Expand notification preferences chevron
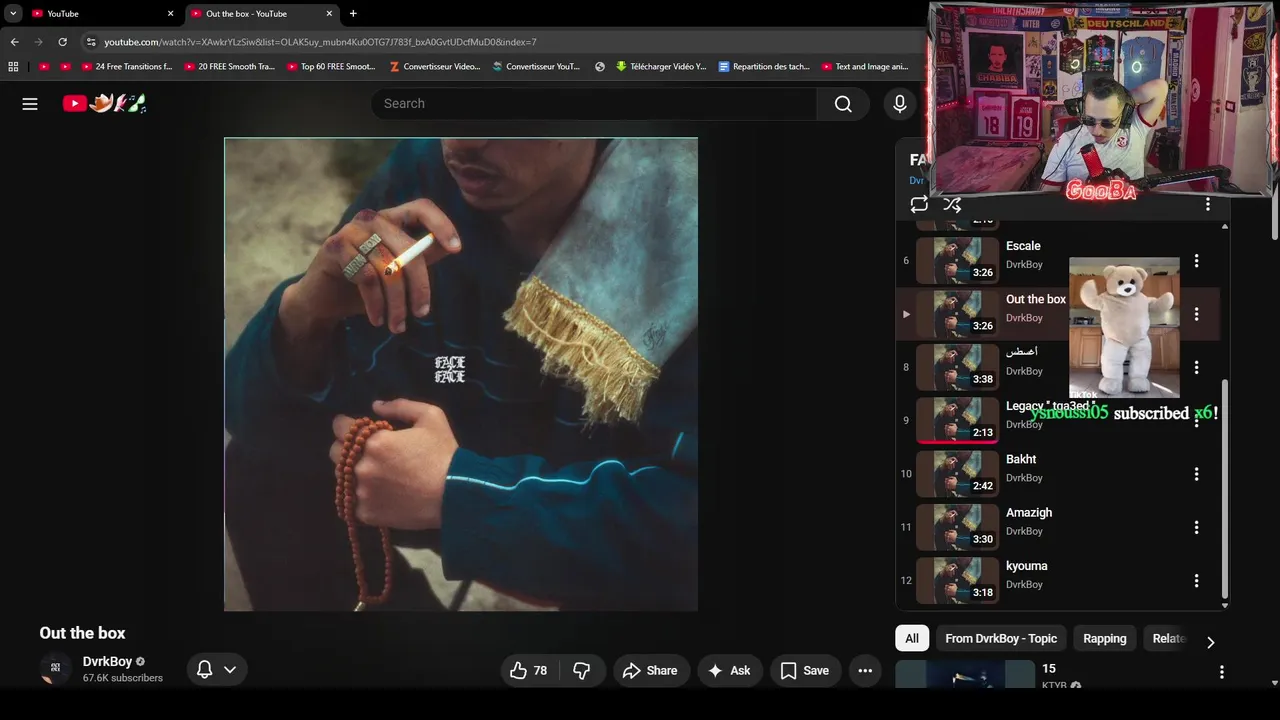 [230, 670]
